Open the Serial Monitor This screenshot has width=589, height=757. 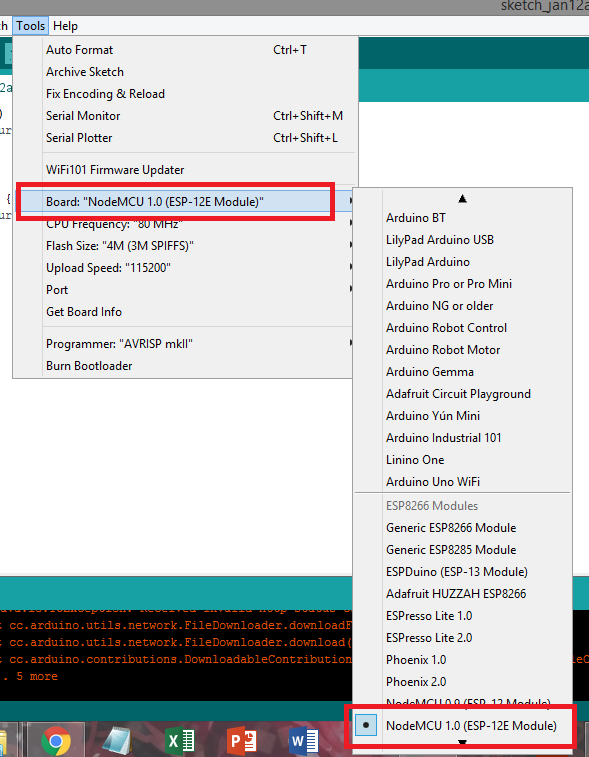point(185,116)
